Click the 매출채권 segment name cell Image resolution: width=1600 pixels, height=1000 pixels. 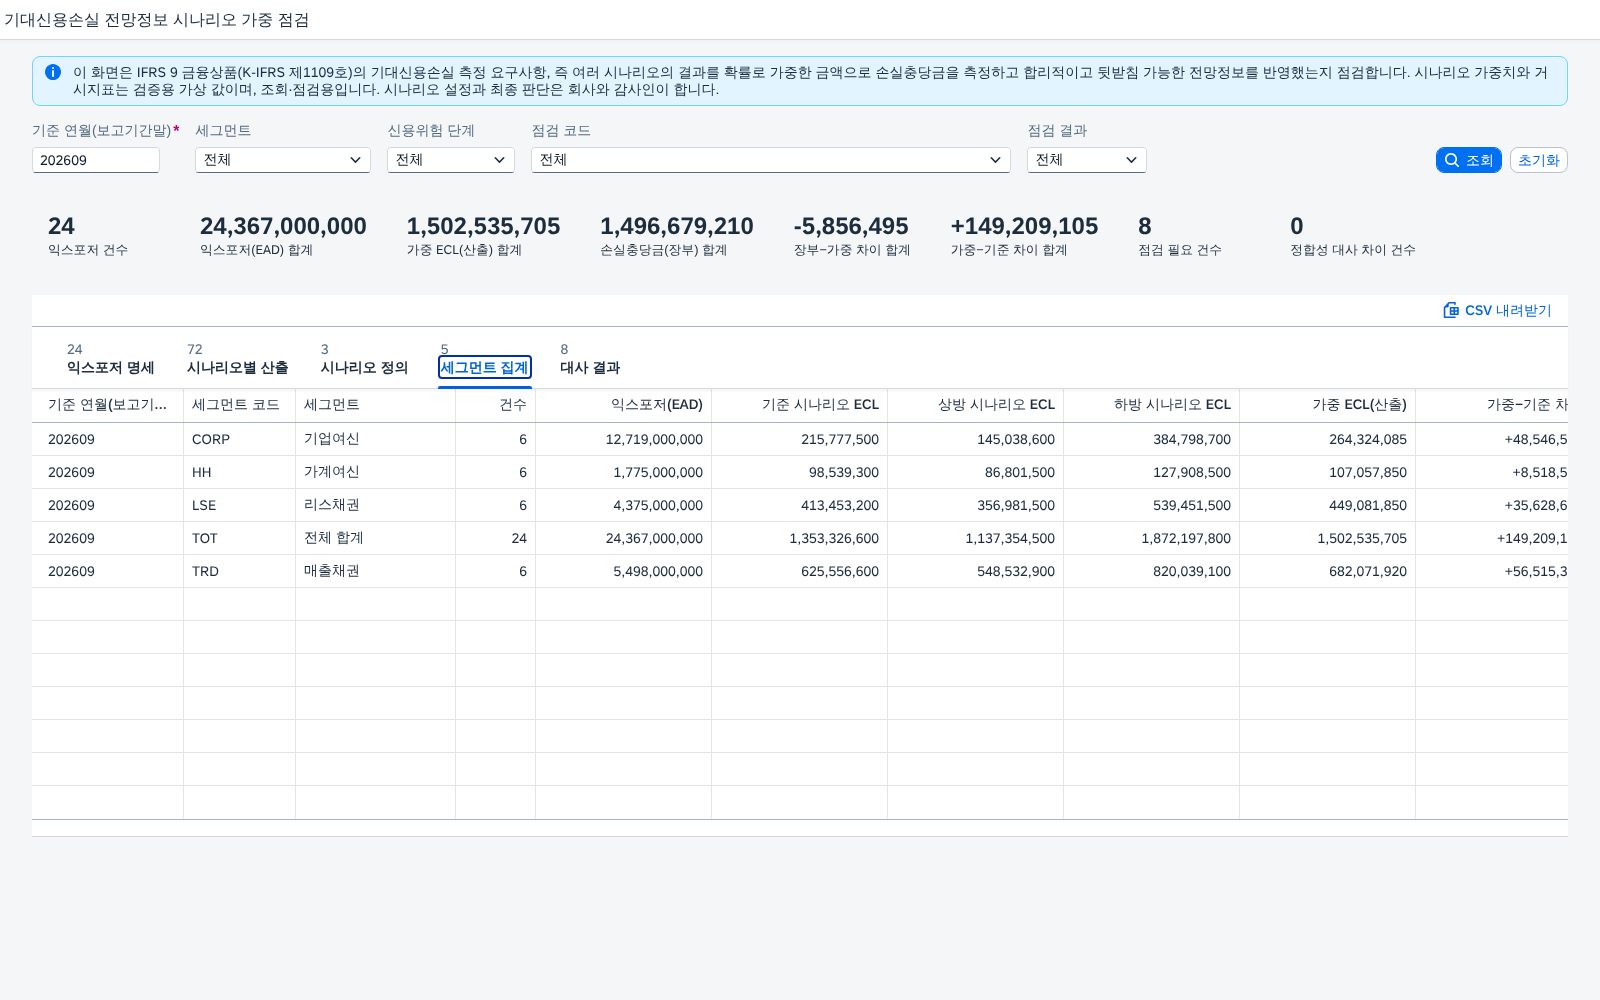point(376,571)
